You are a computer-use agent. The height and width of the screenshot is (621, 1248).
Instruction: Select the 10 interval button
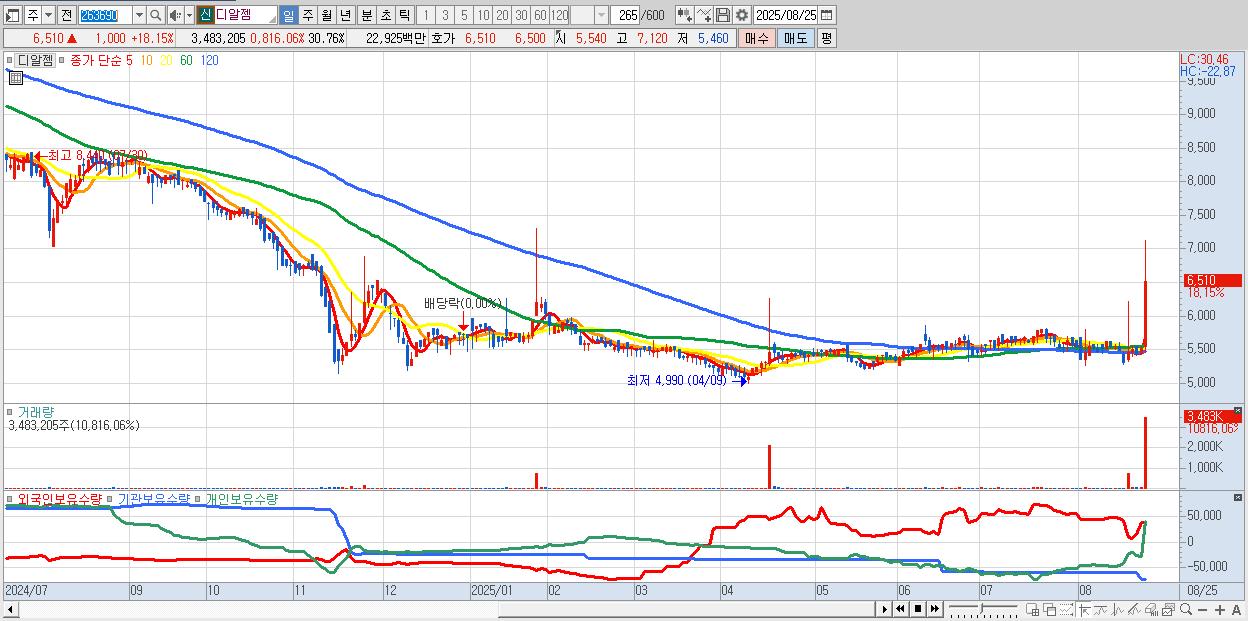pyautogui.click(x=483, y=15)
